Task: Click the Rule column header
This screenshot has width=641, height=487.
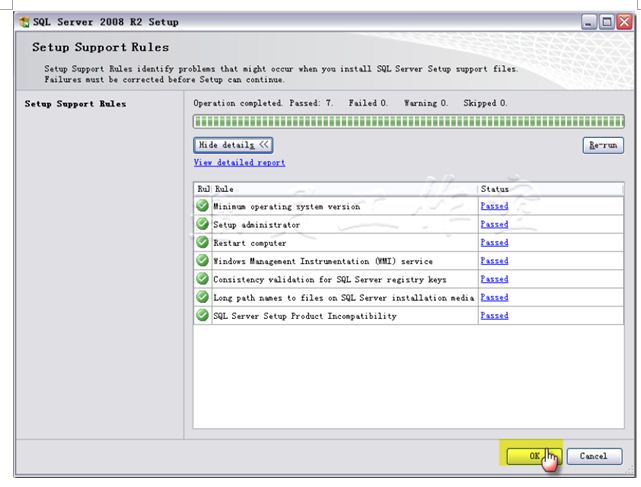Action: pyautogui.click(x=345, y=189)
